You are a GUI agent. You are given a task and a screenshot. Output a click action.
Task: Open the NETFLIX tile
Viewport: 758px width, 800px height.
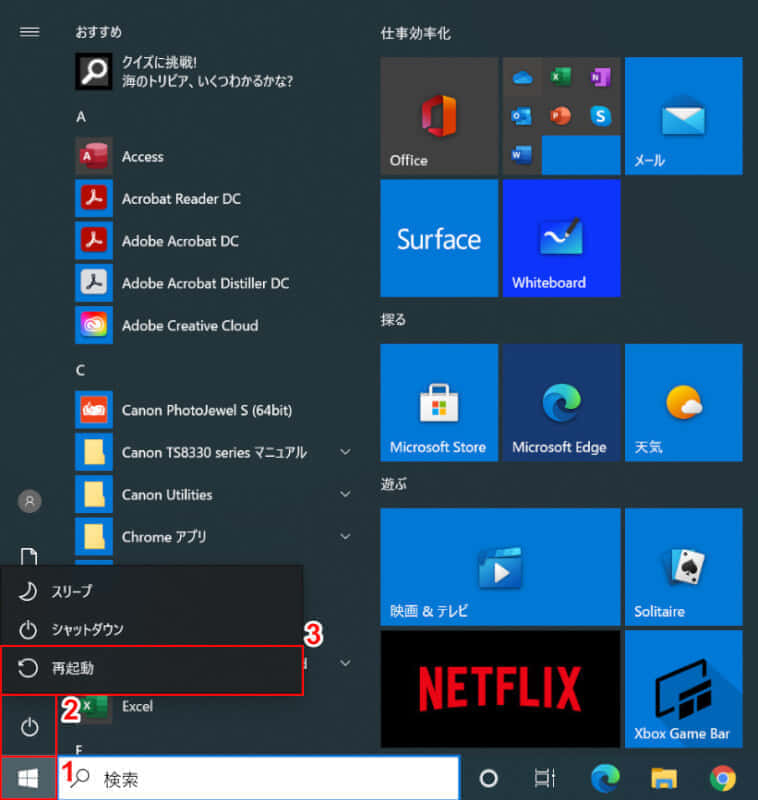(x=500, y=689)
